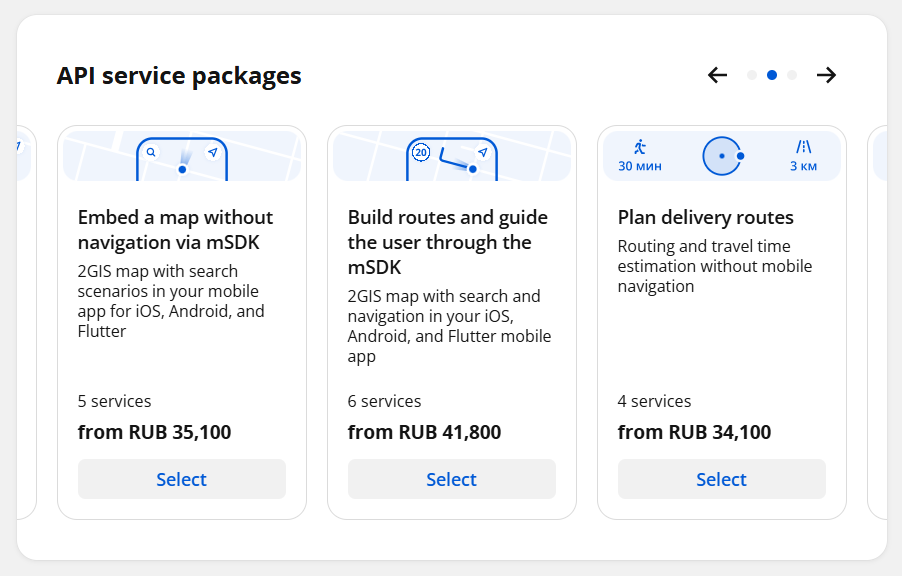Select the Embed a map package

click(x=182, y=479)
